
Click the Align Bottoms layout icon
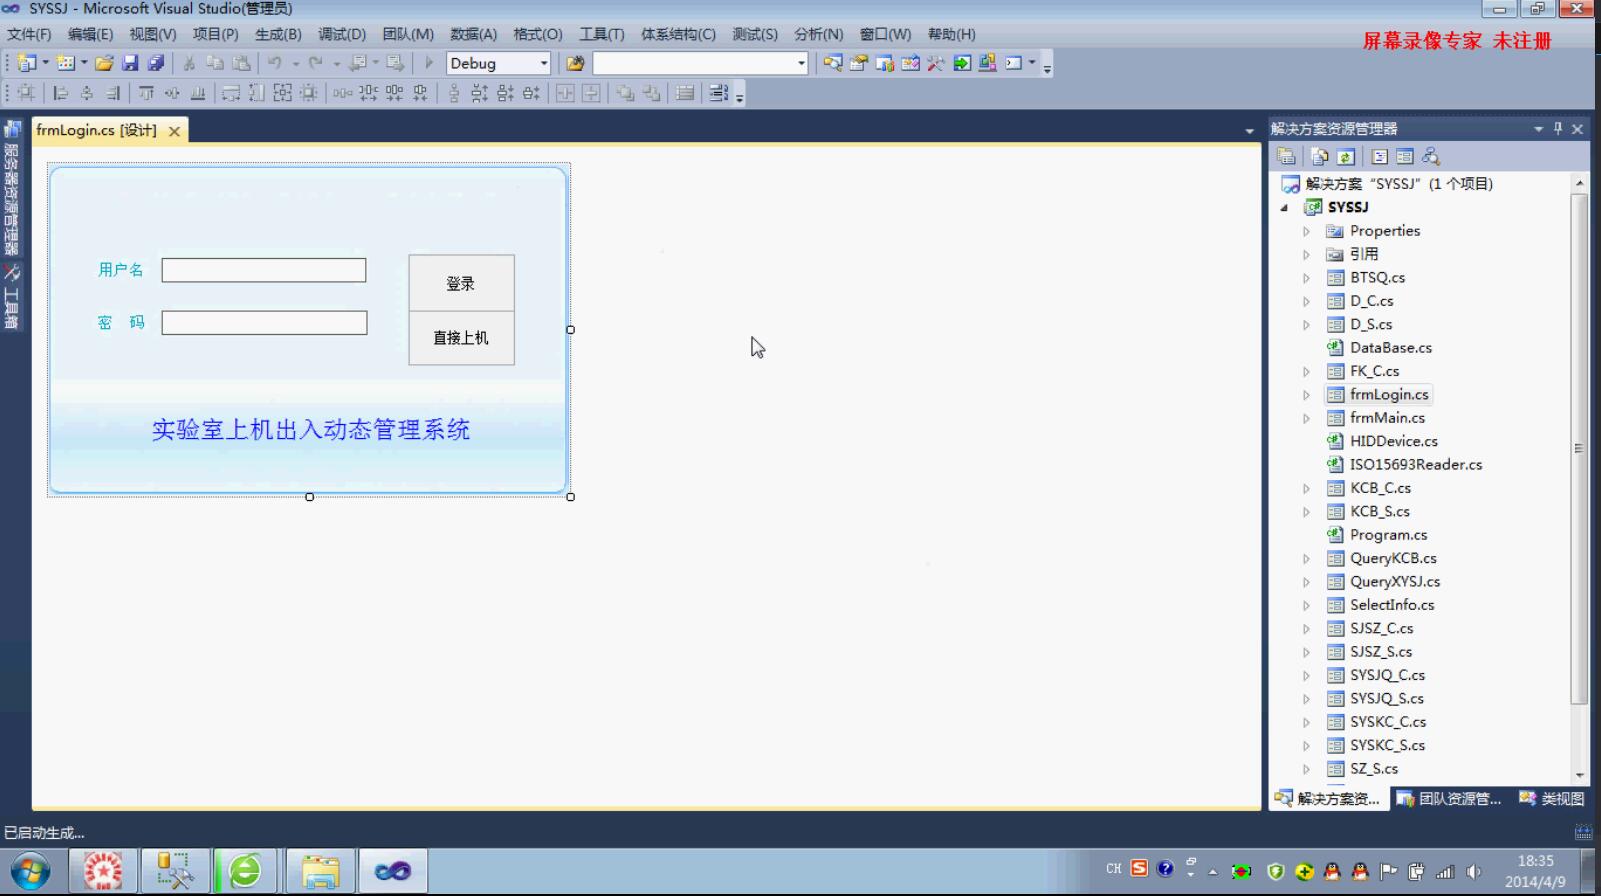click(198, 93)
